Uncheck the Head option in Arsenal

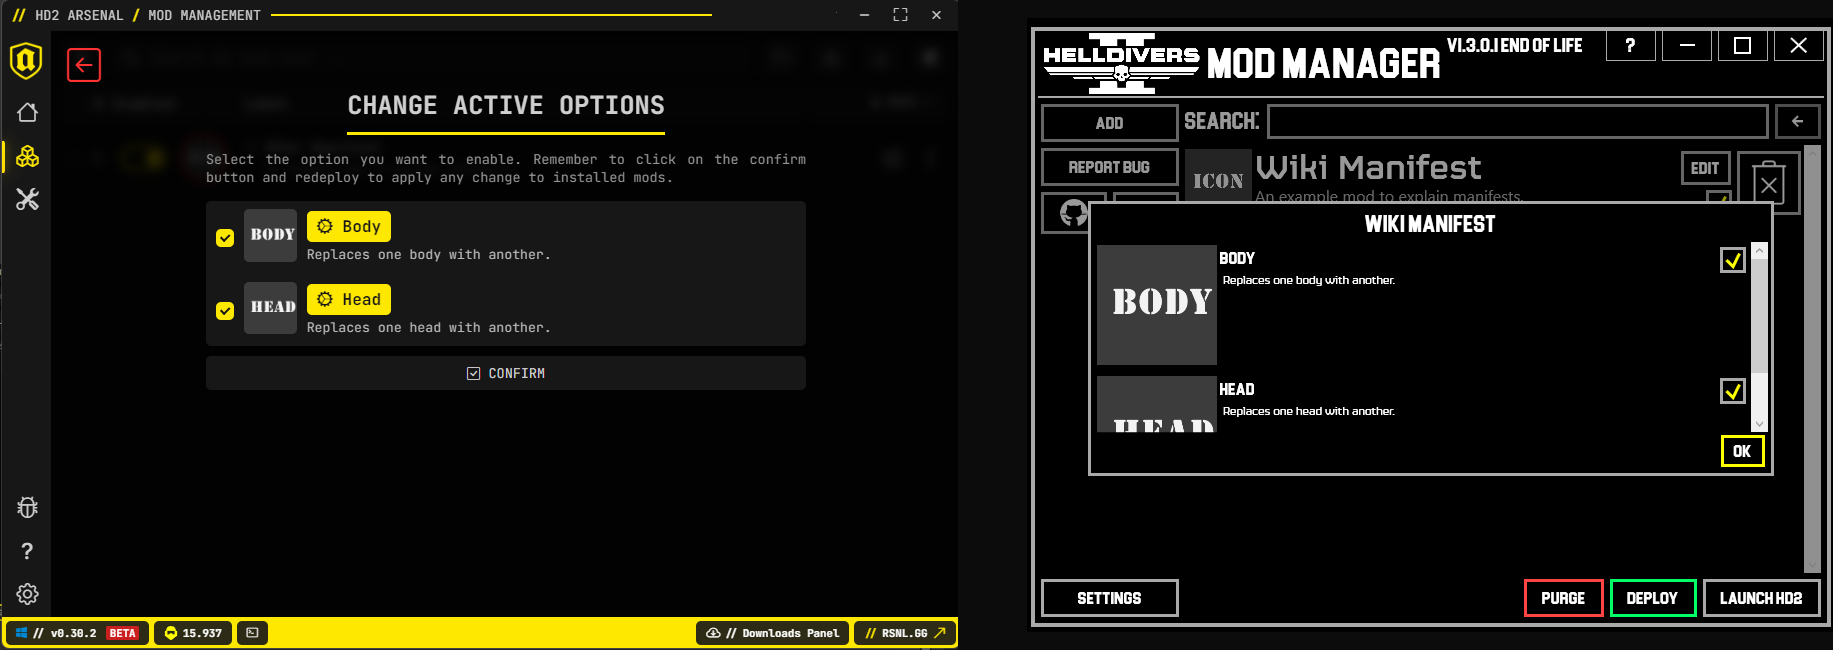225,311
